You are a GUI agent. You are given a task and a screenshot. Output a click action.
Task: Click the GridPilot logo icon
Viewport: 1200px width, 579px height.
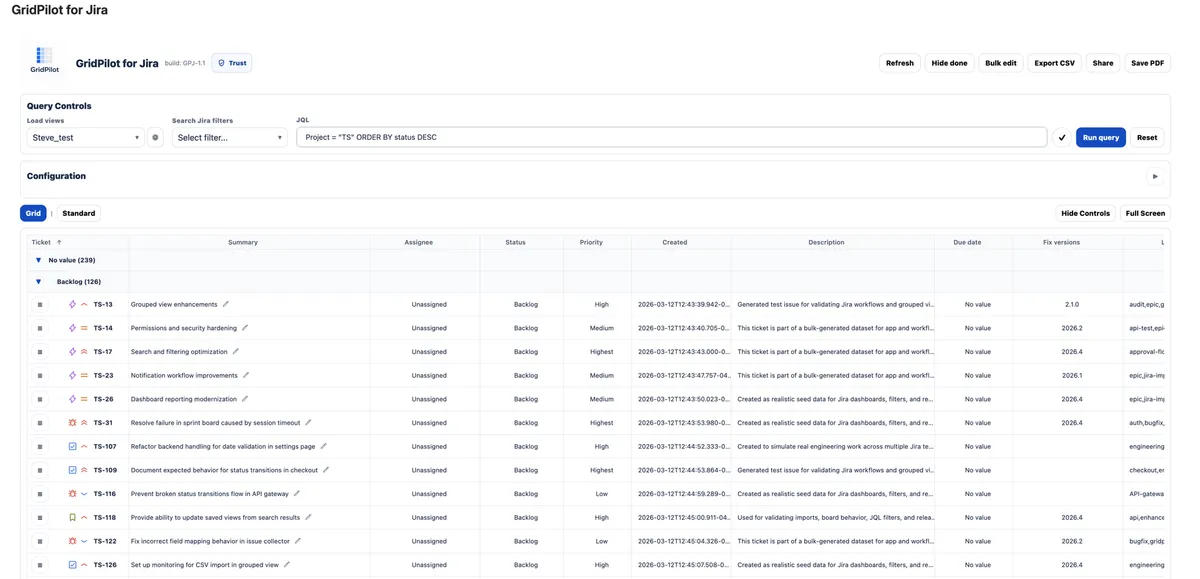[x=44, y=60]
